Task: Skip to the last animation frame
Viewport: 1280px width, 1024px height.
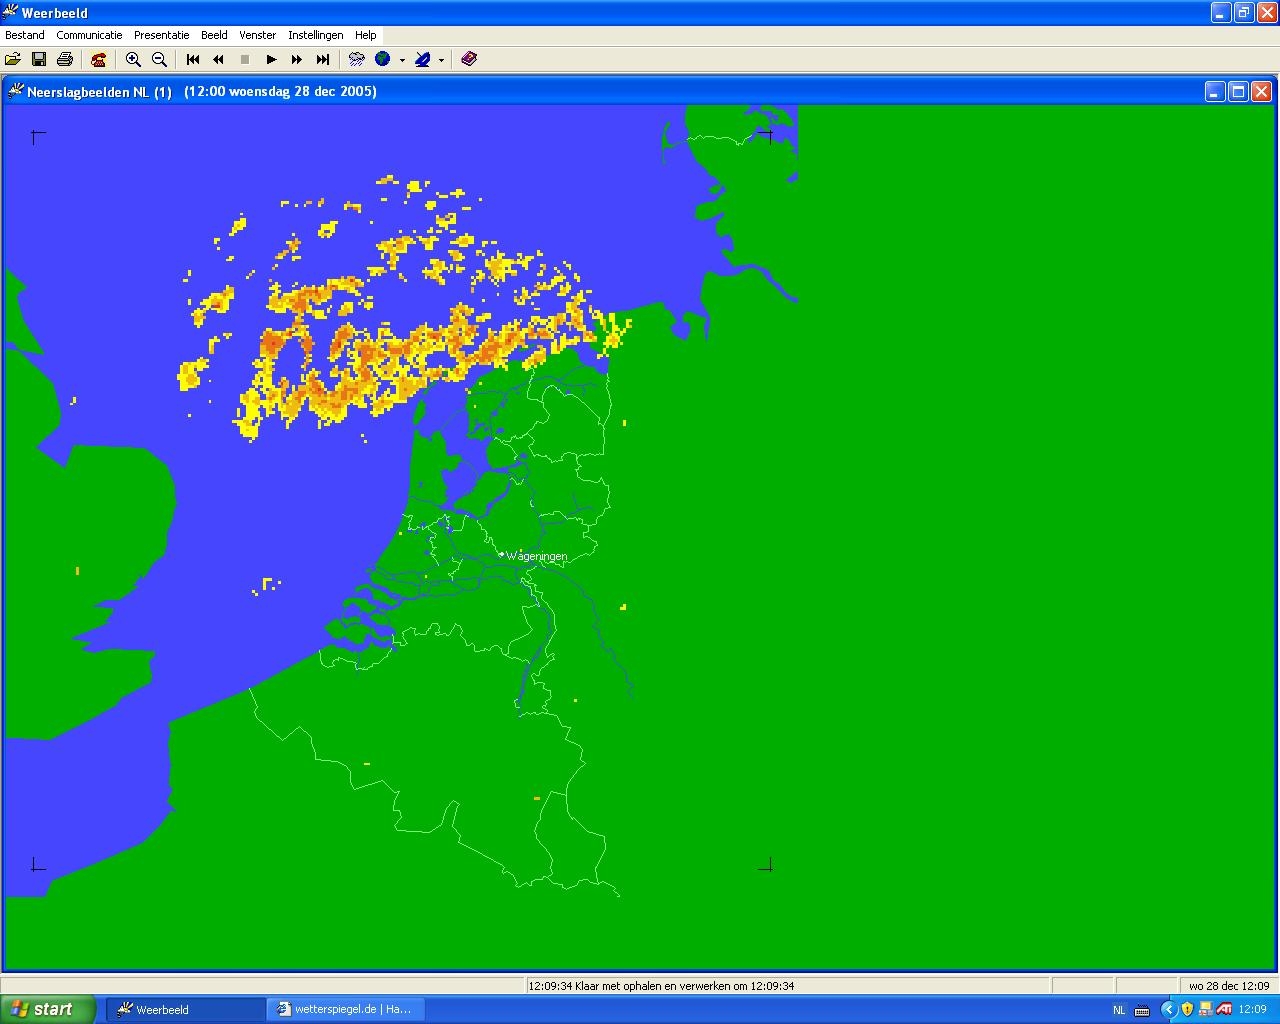Action: pos(323,60)
